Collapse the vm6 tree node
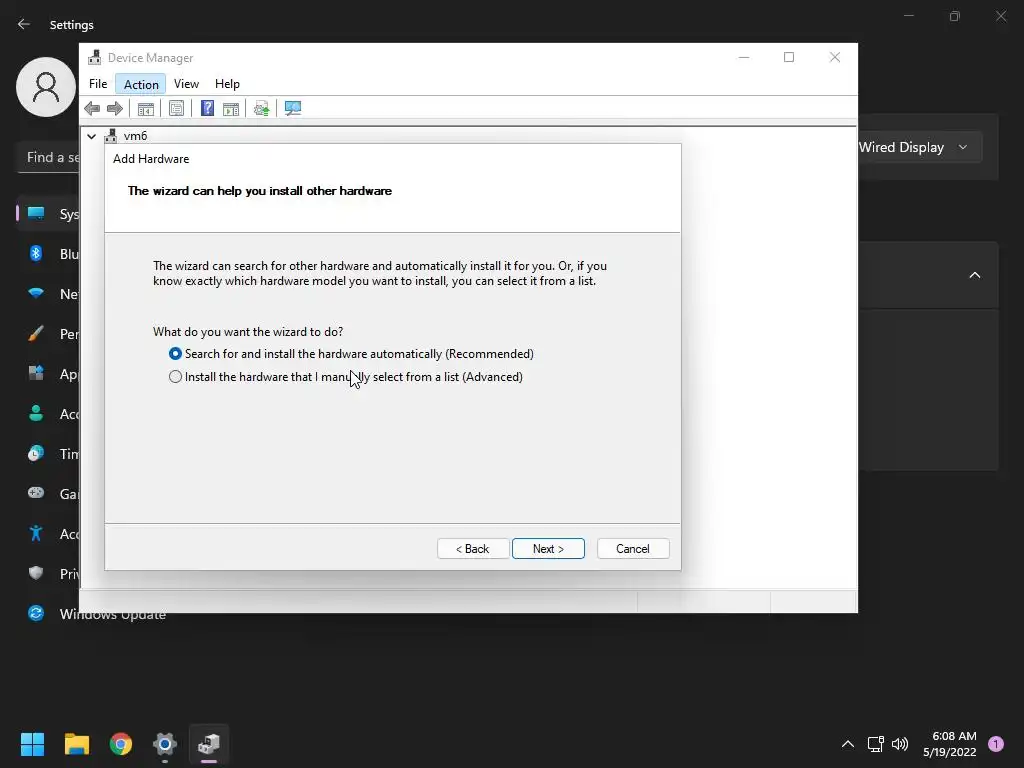 coord(91,136)
